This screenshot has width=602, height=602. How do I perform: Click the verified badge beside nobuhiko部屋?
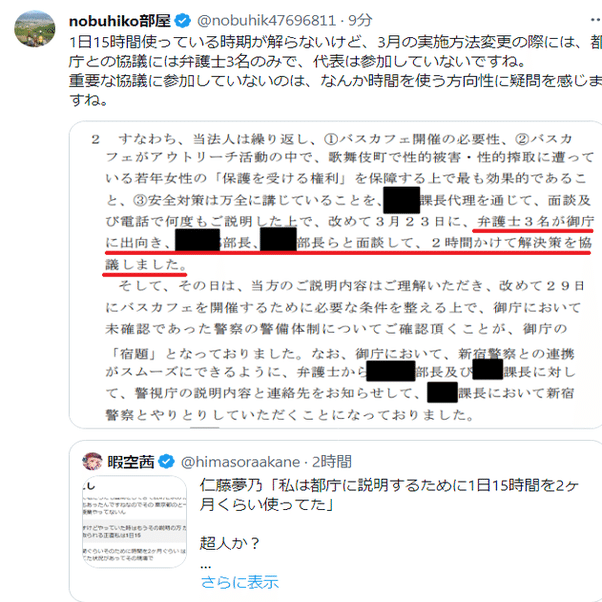point(183,21)
